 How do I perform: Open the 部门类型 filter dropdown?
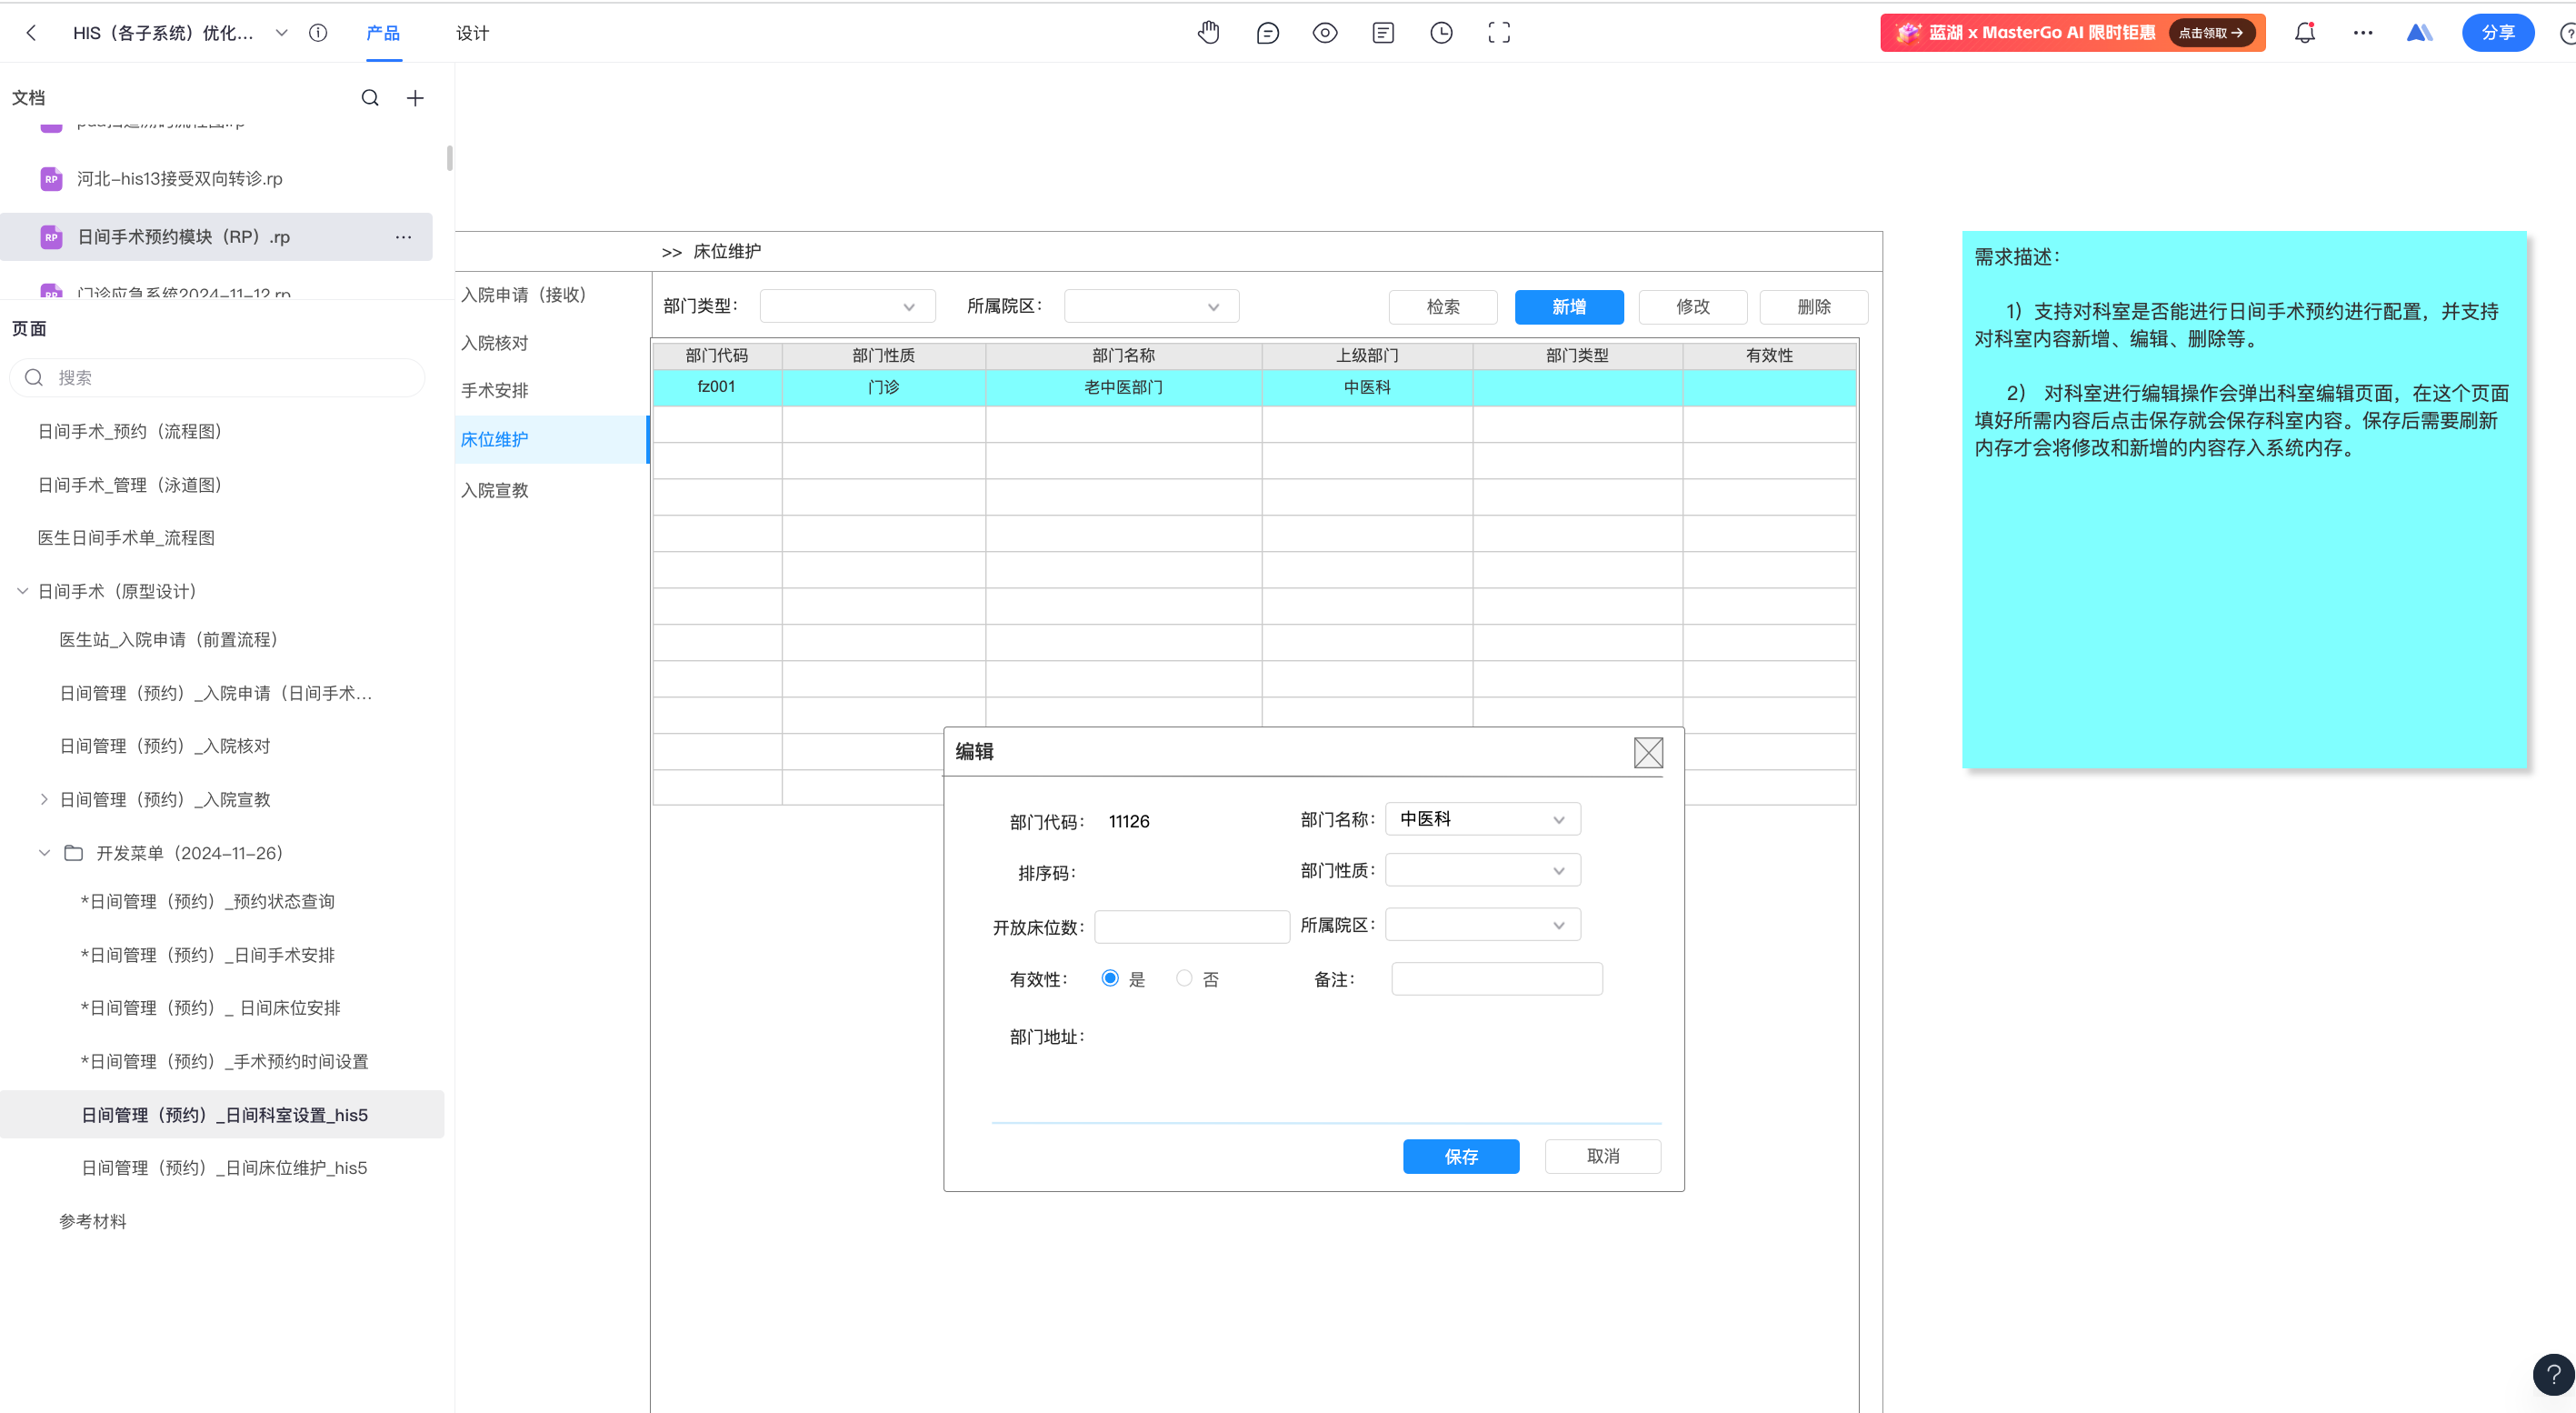pos(847,306)
